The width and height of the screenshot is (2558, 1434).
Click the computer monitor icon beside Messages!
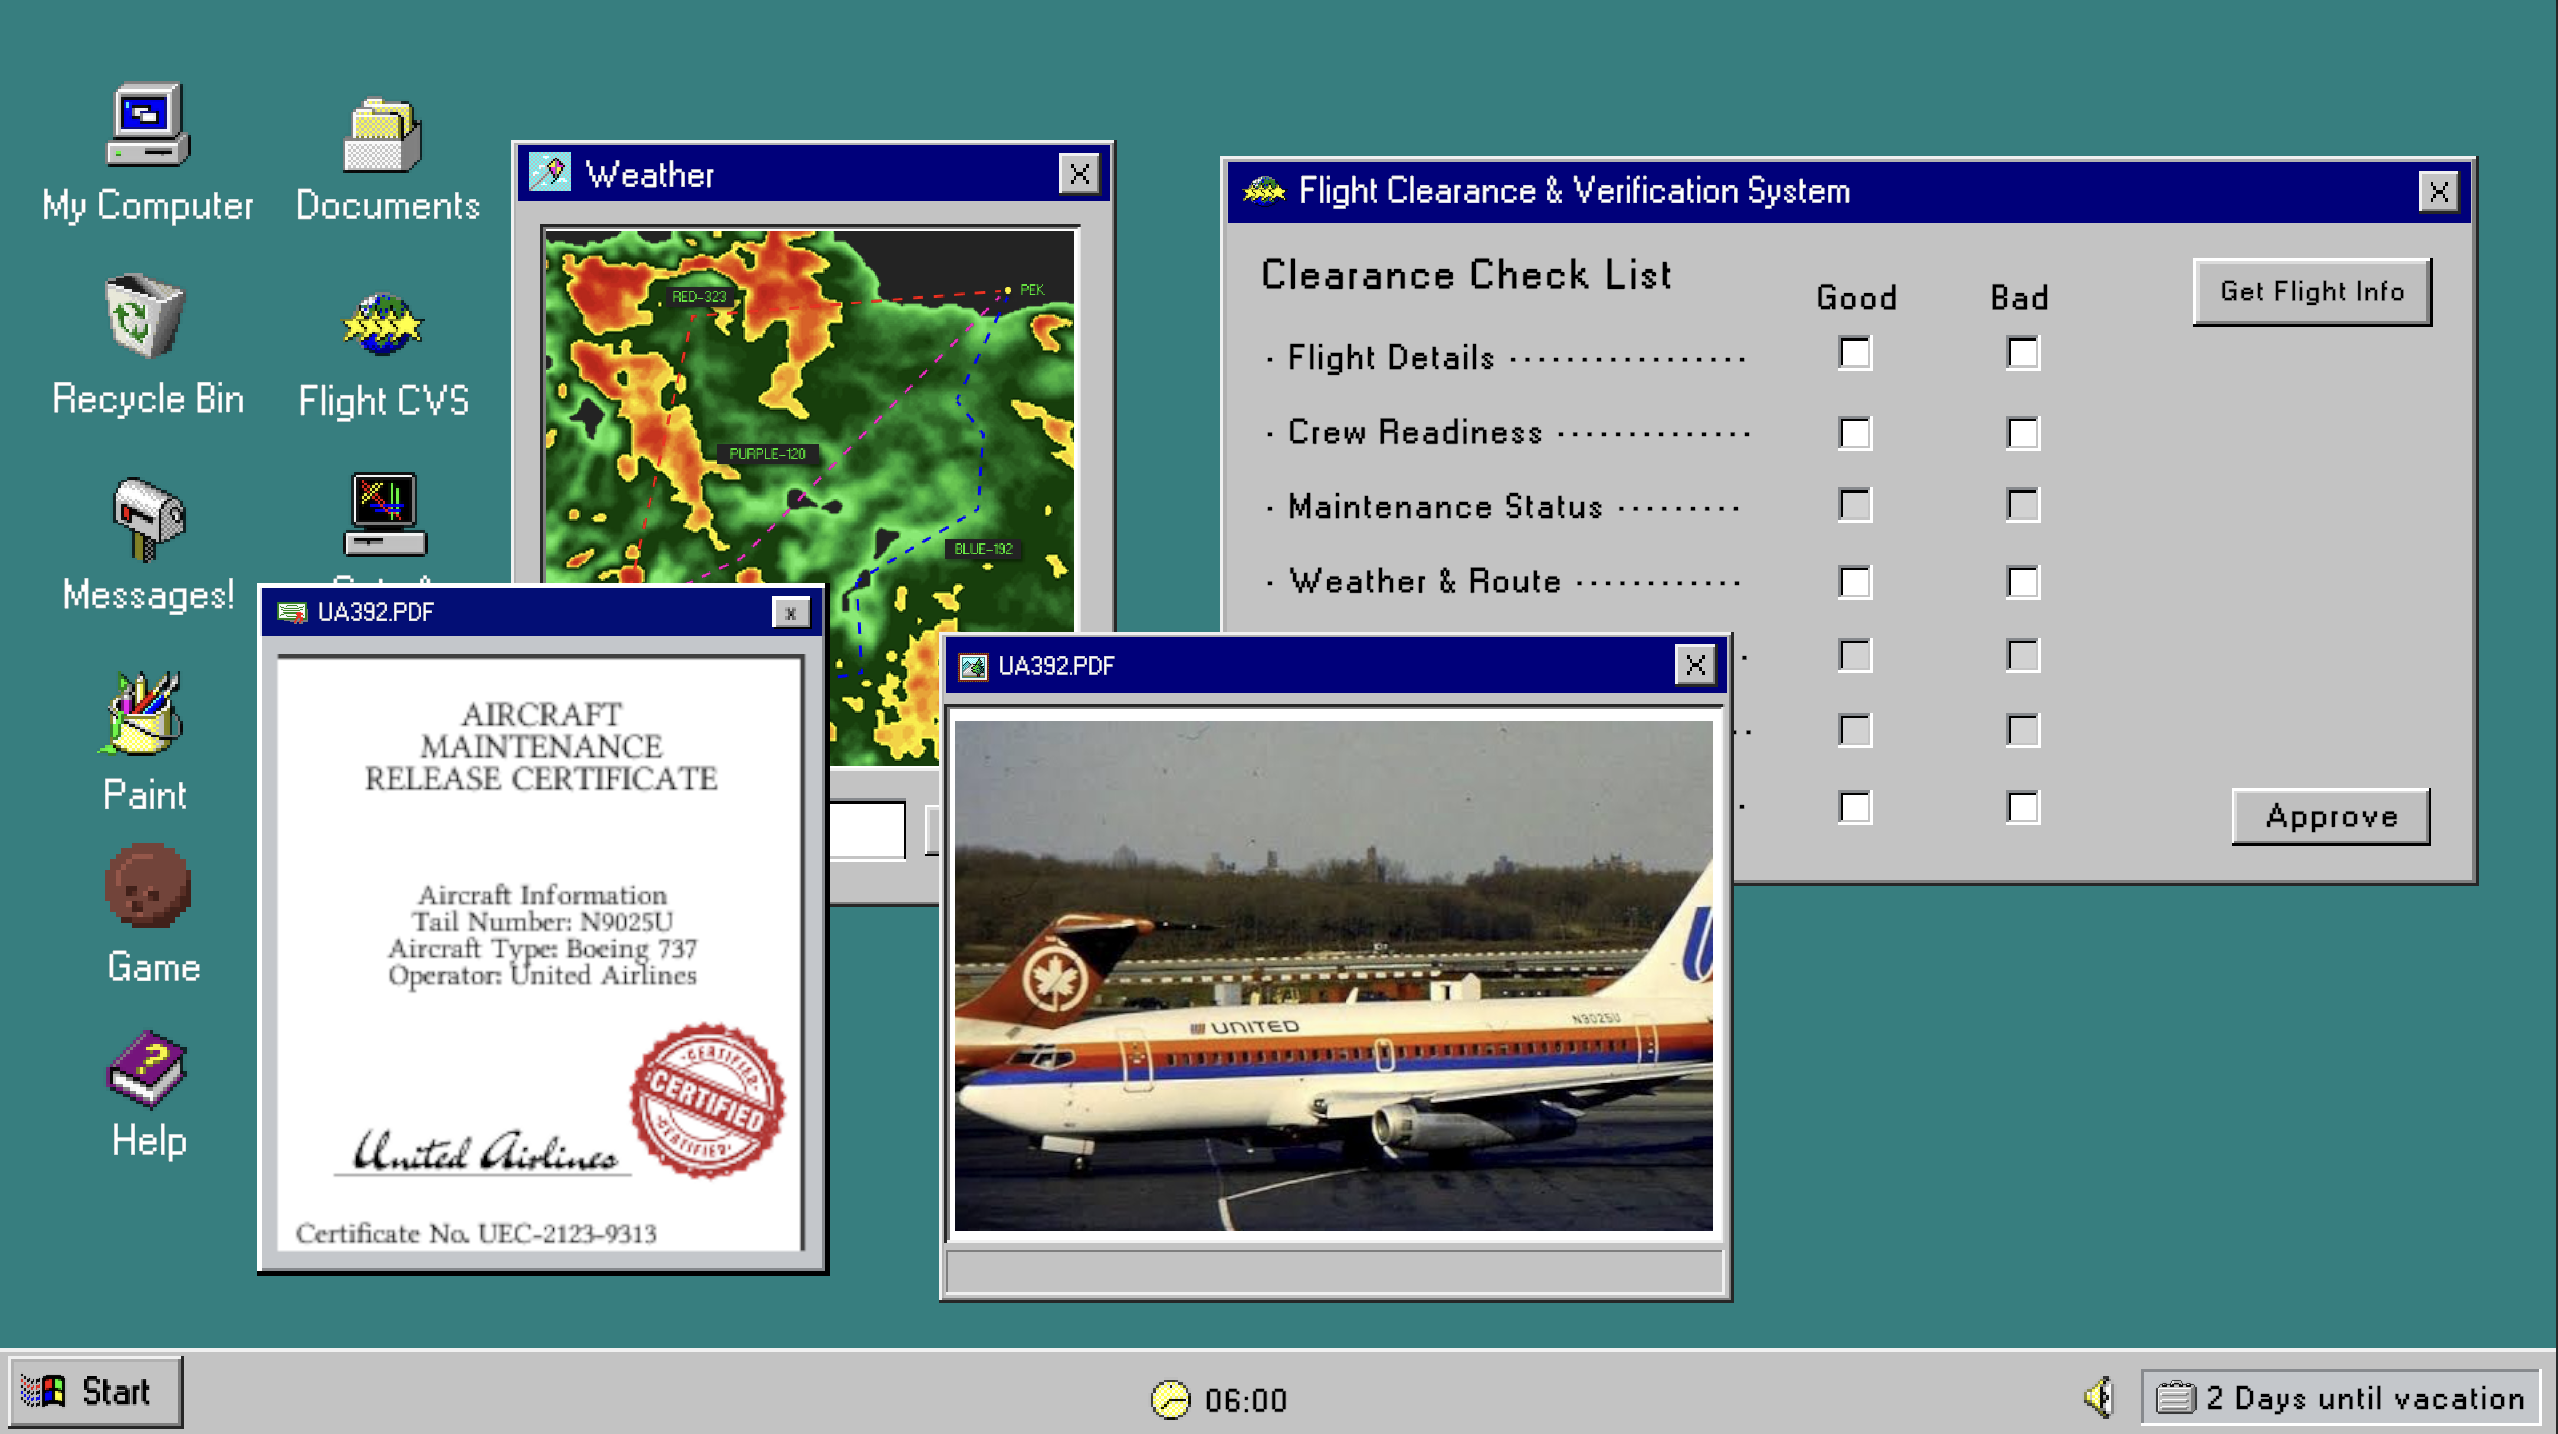pyautogui.click(x=385, y=514)
